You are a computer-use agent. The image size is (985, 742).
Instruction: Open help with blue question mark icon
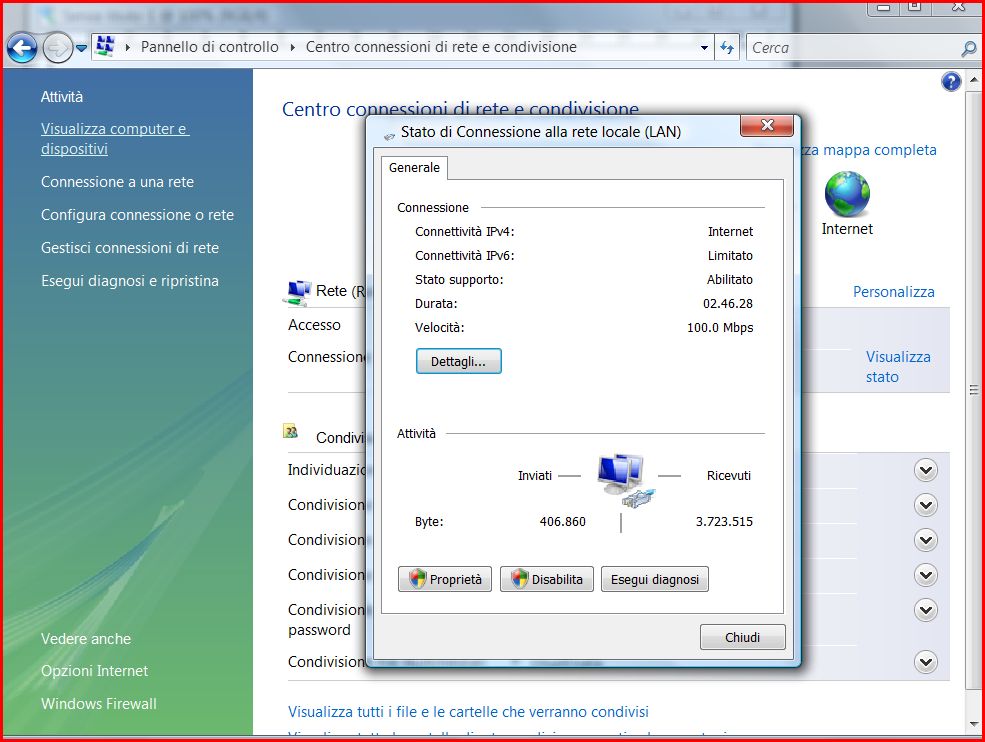point(951,81)
